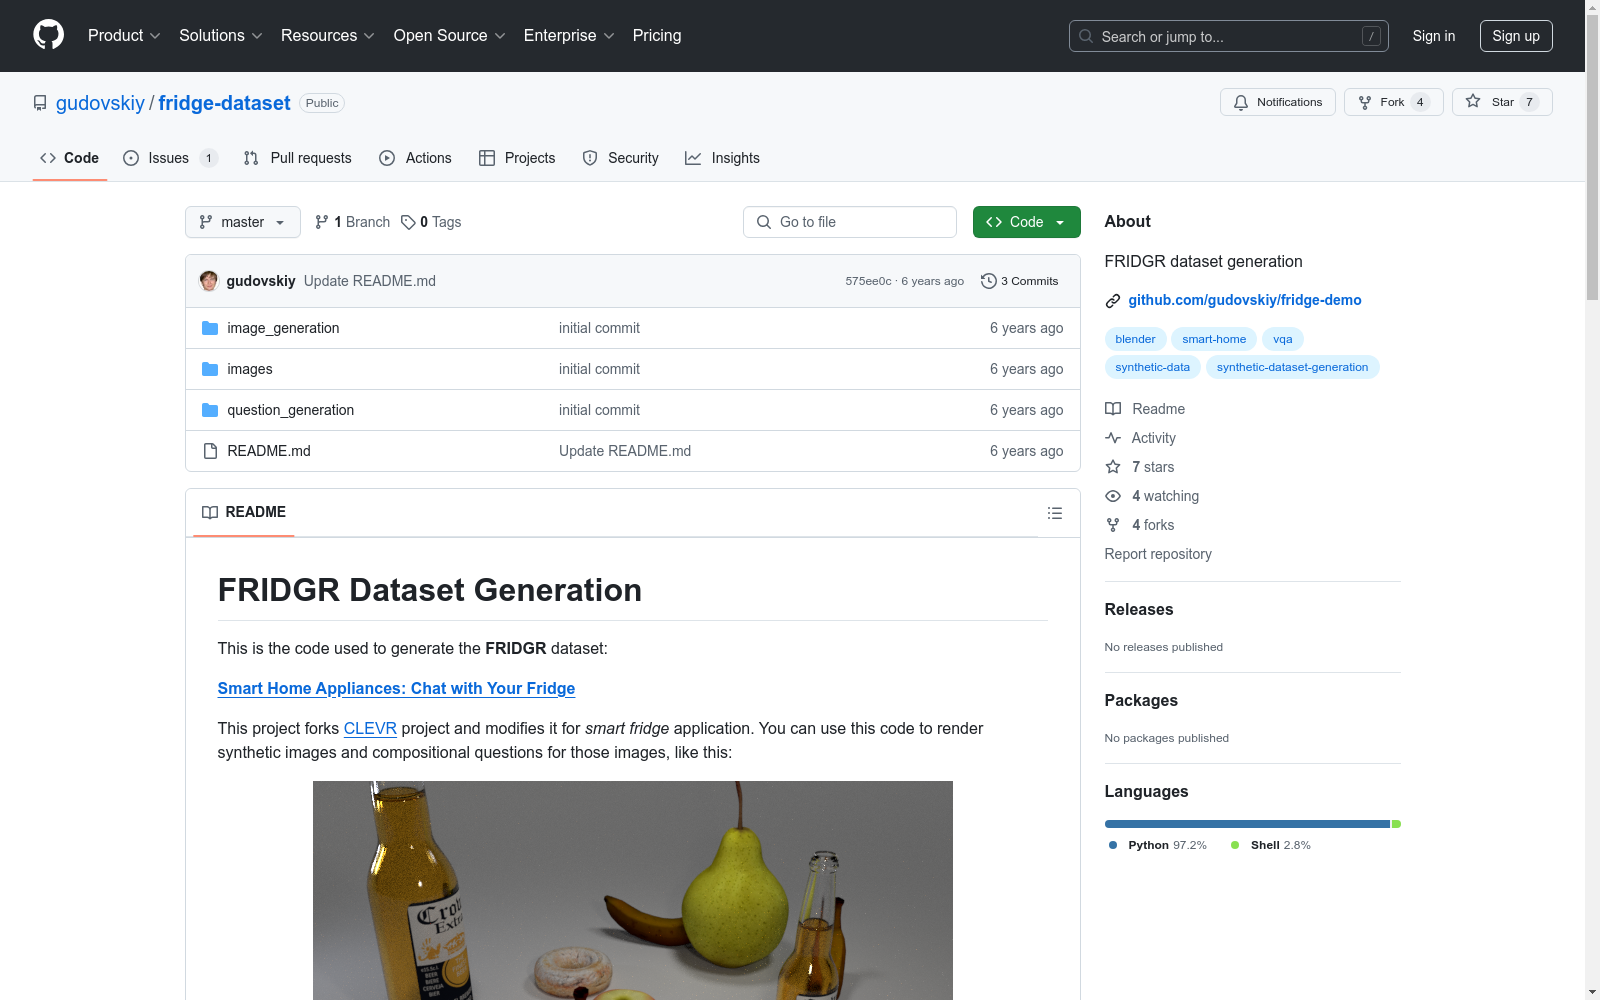Open the README.md file

pos(269,451)
